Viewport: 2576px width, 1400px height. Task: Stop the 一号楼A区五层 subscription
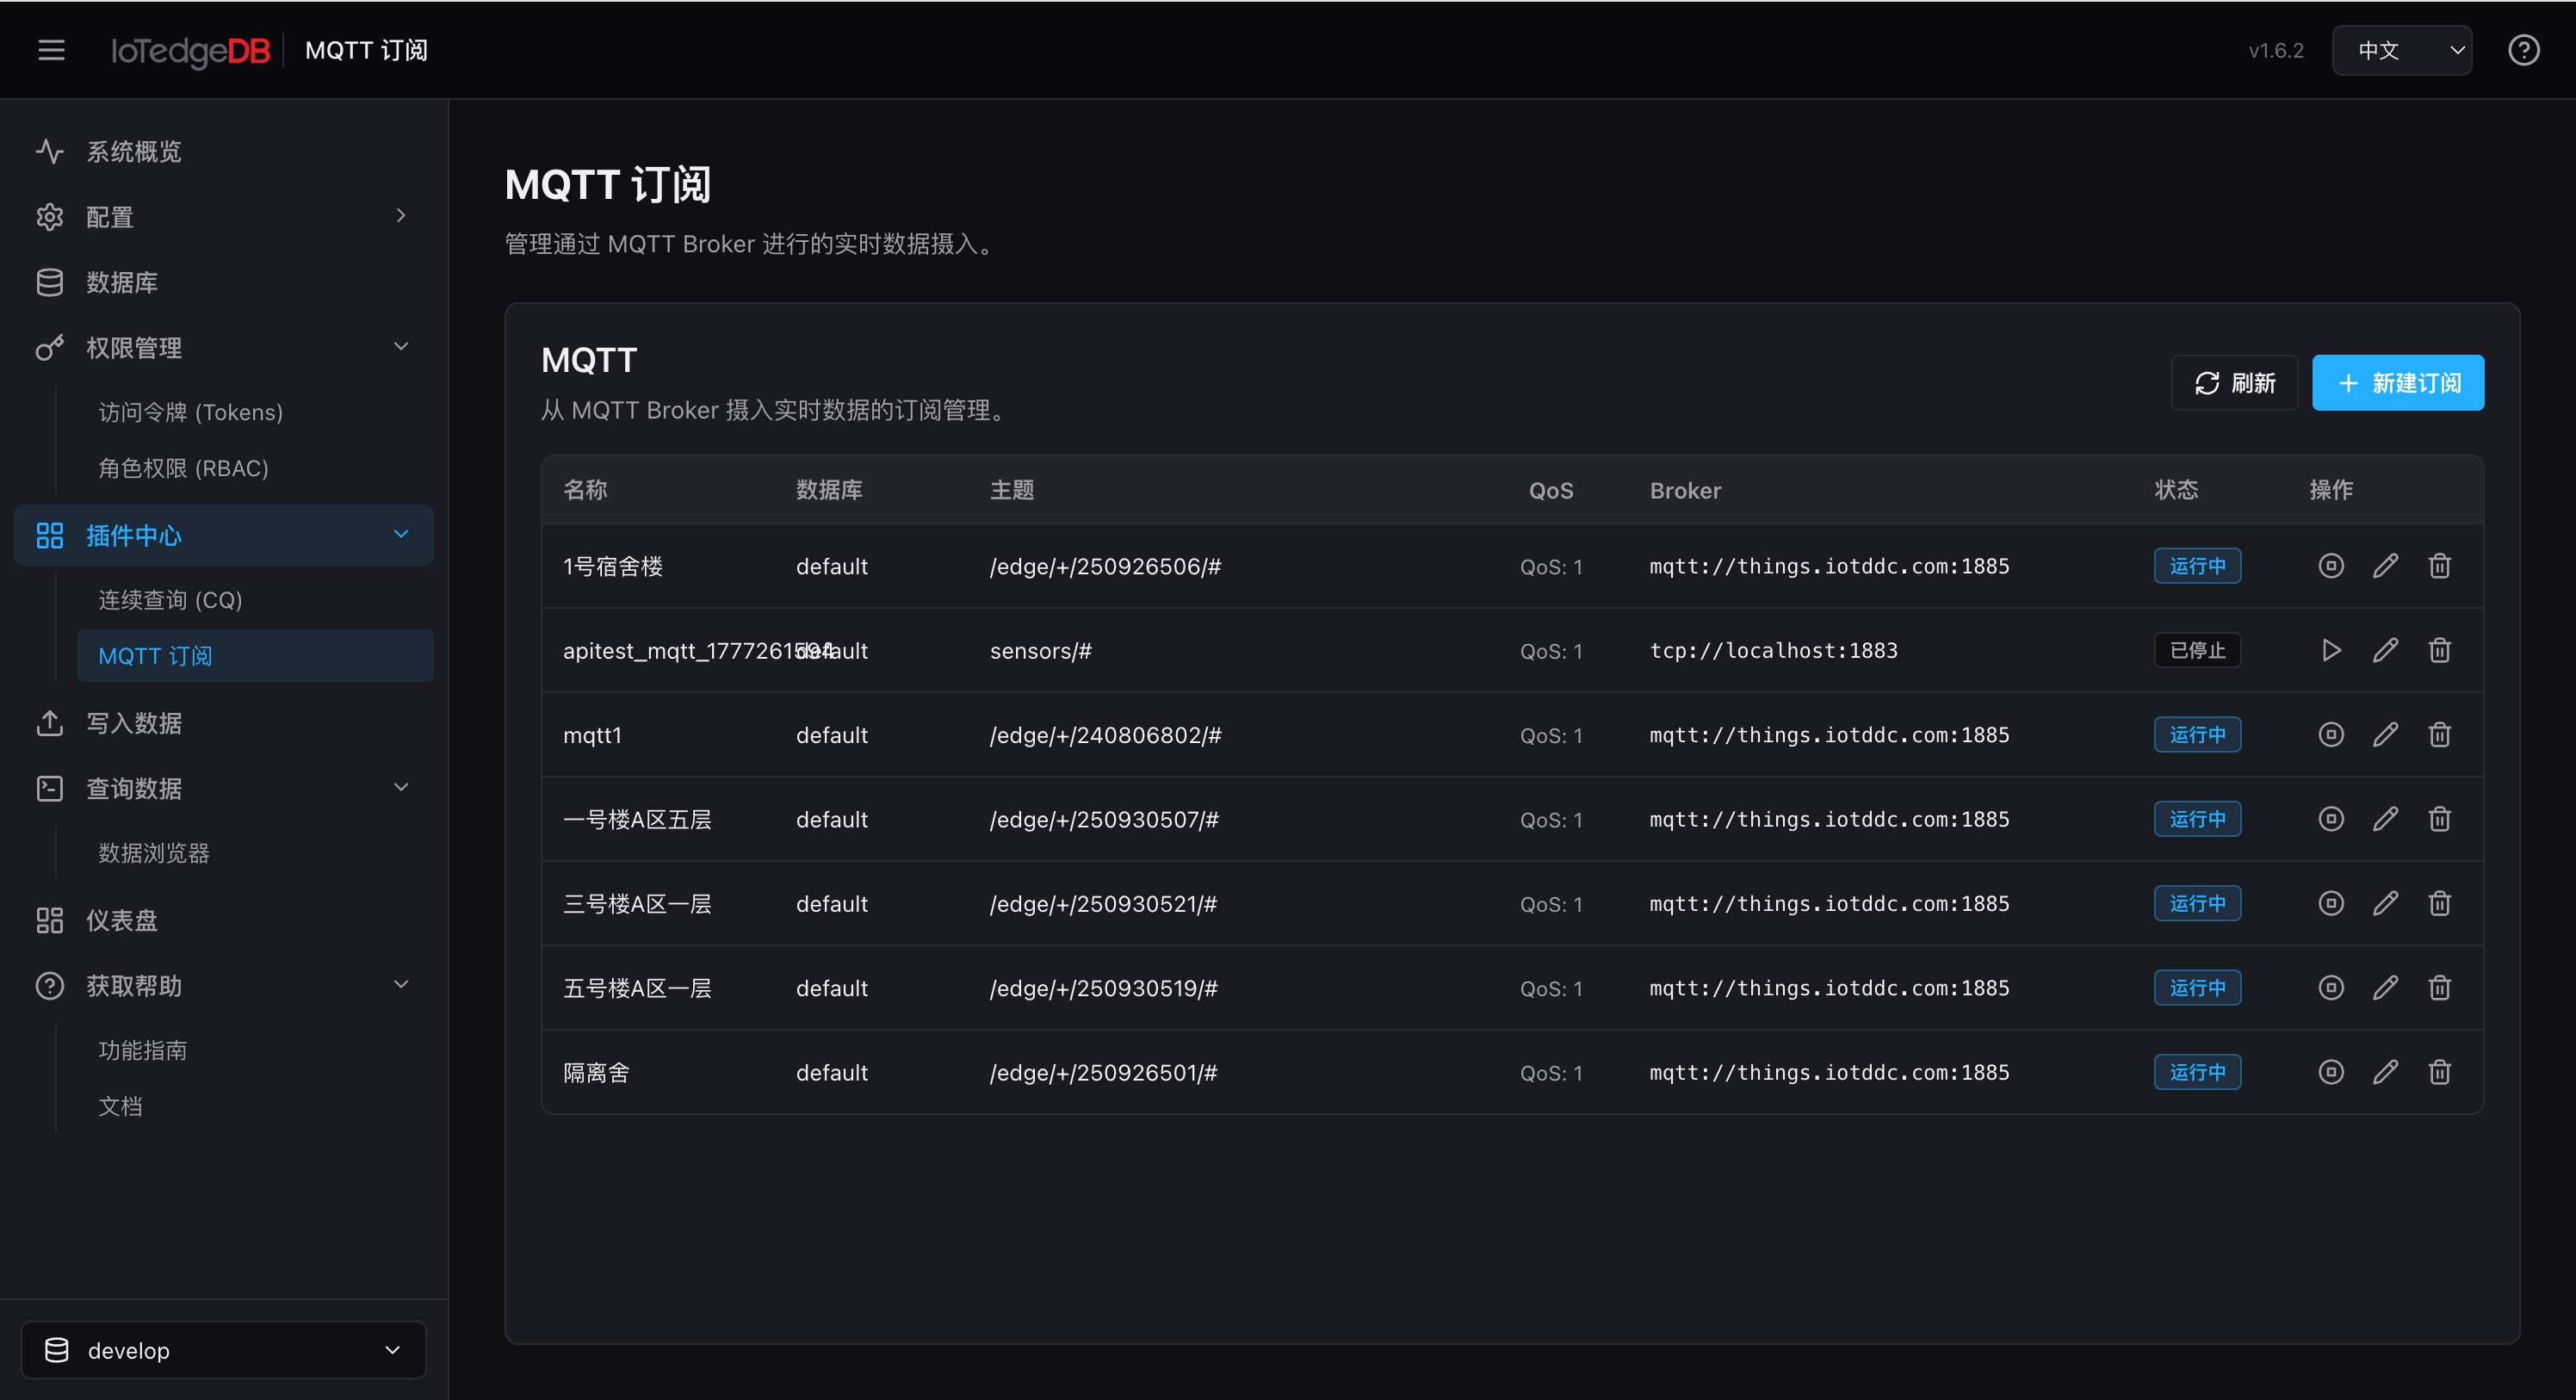click(2331, 819)
